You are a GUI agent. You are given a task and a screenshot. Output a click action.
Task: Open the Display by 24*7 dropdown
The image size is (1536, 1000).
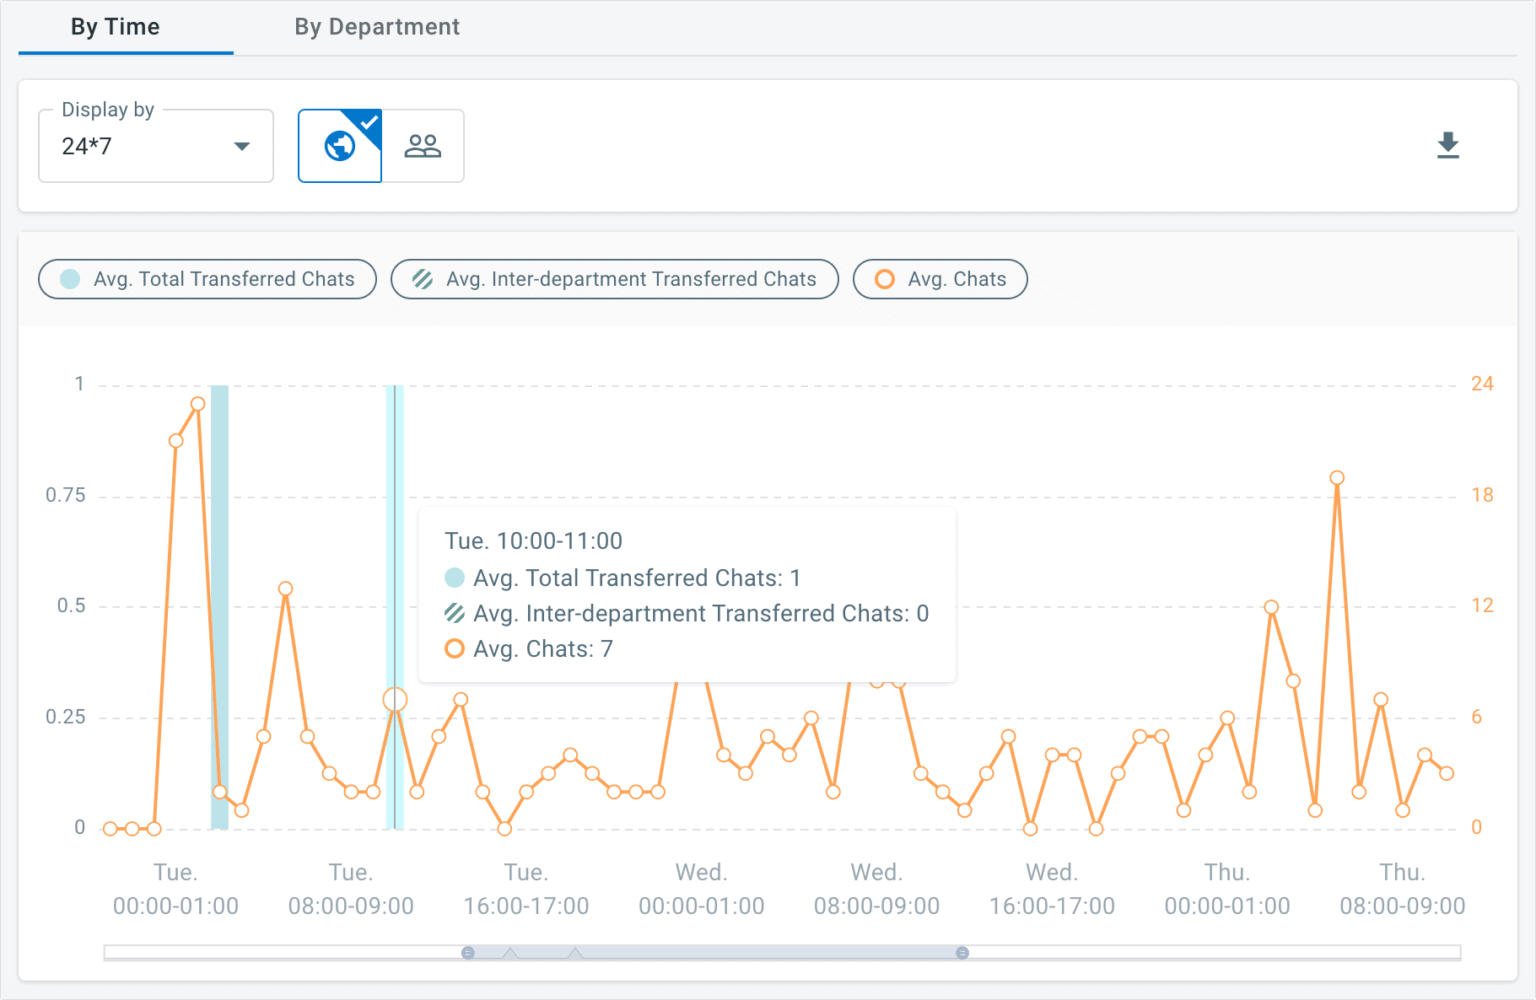coord(155,146)
